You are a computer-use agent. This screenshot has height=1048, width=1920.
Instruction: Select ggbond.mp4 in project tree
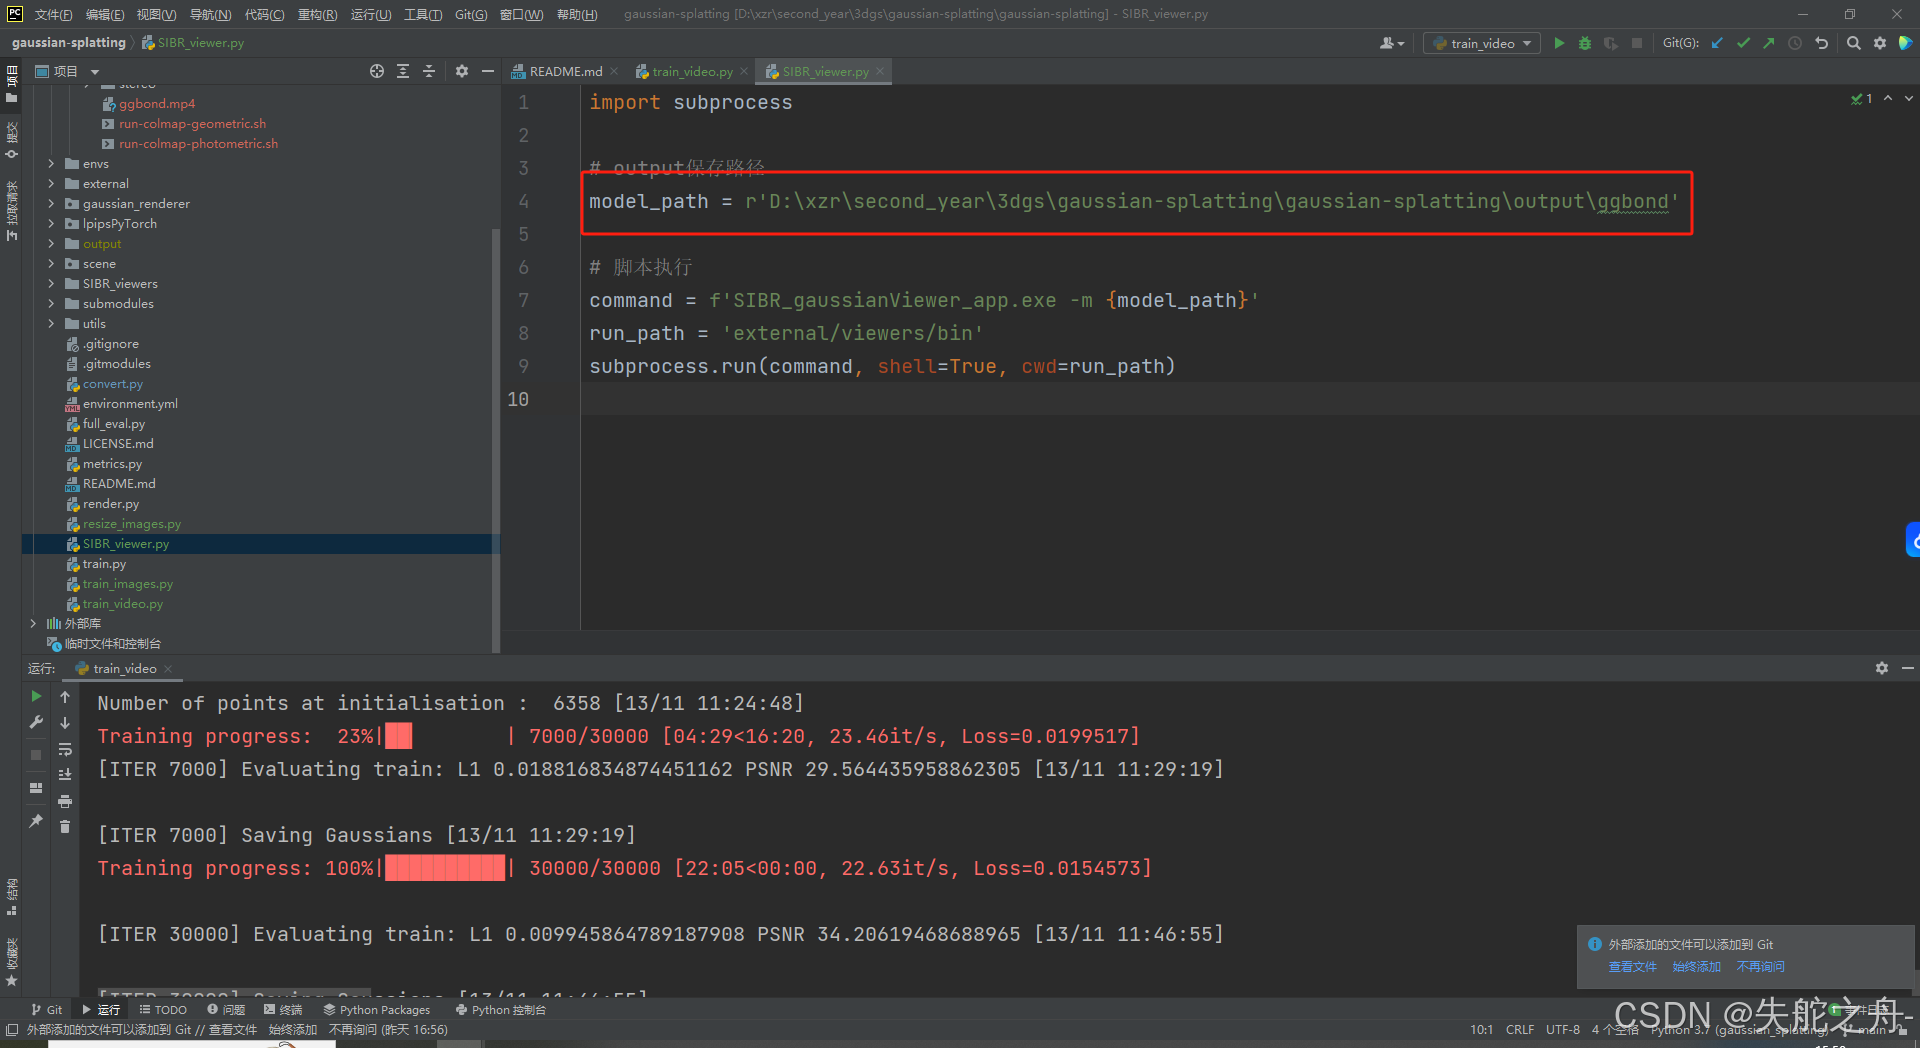tap(156, 103)
